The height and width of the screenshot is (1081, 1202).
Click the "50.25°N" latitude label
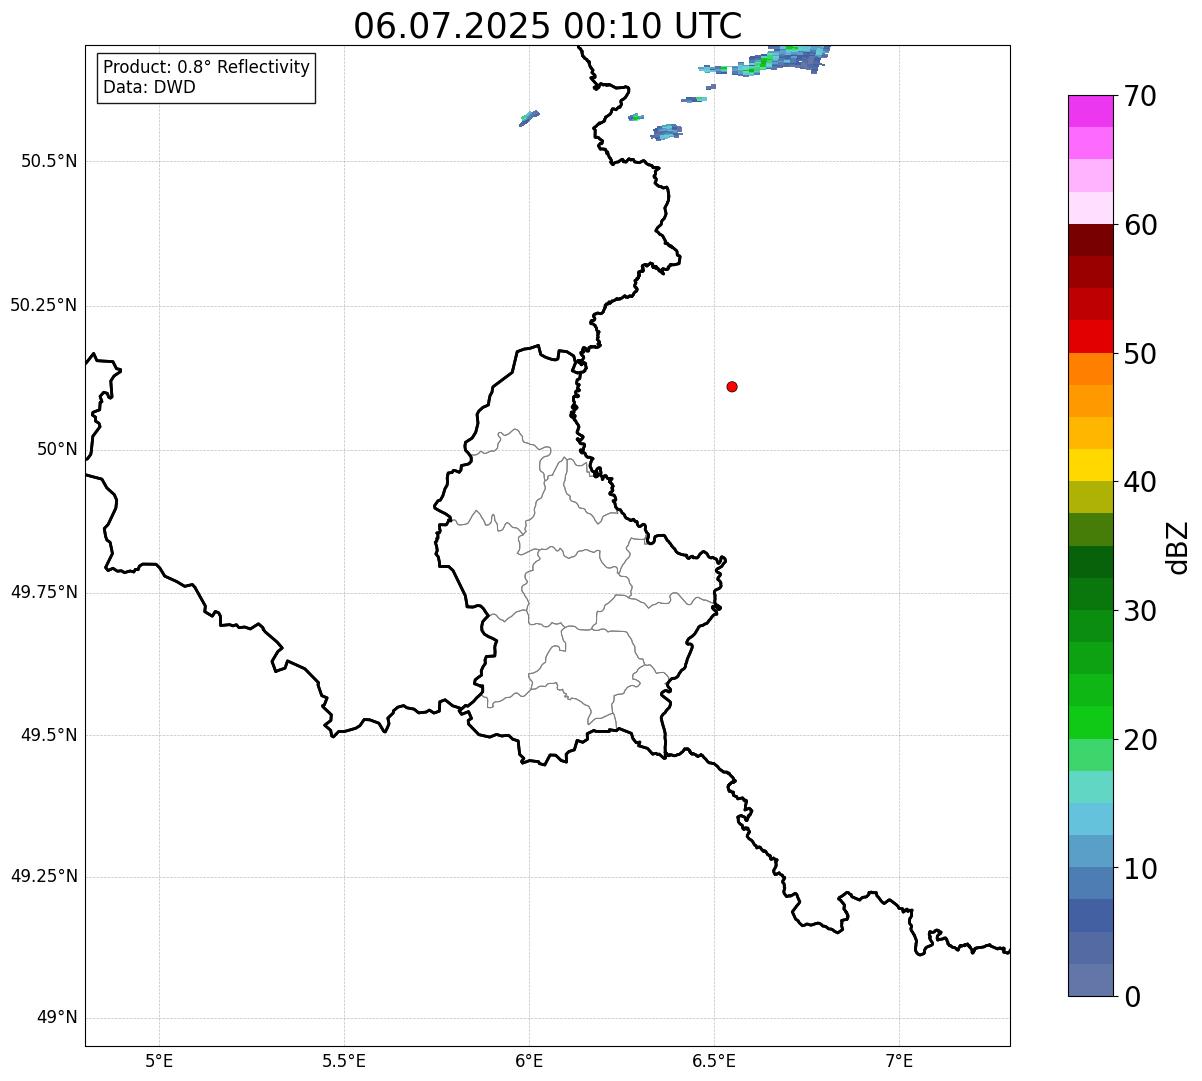coord(44,305)
